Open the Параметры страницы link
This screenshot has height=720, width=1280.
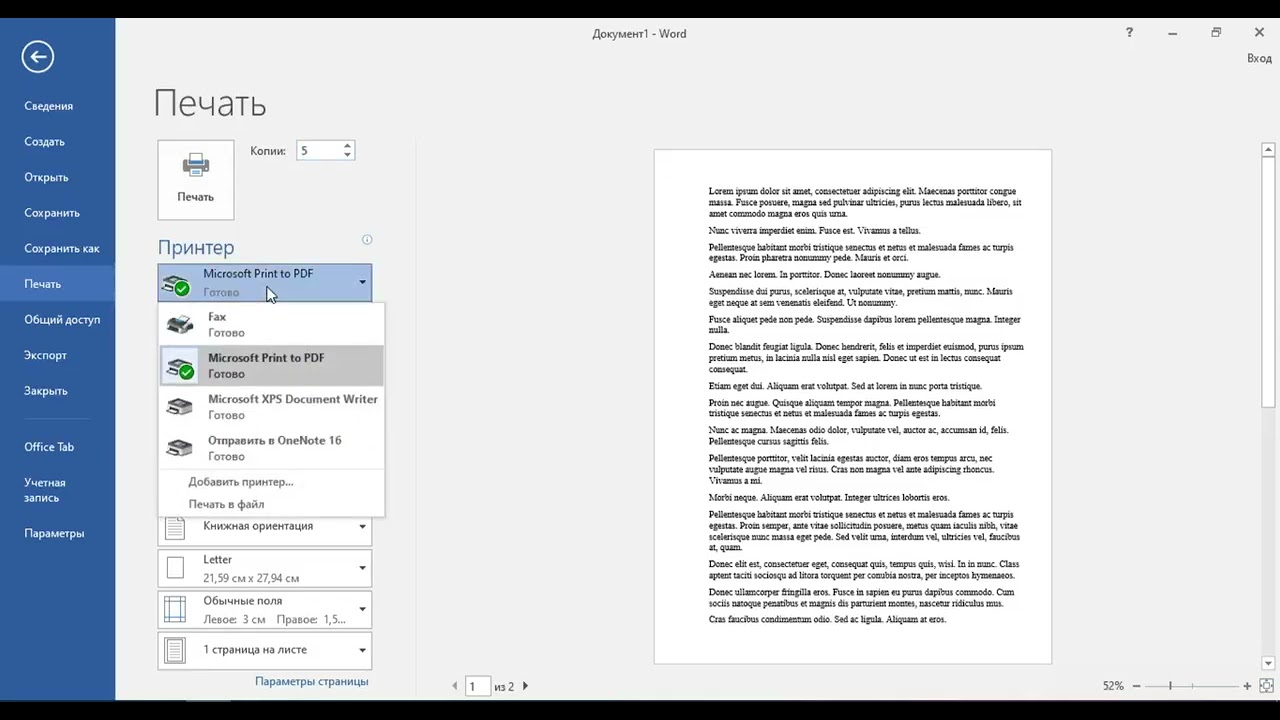(312, 682)
